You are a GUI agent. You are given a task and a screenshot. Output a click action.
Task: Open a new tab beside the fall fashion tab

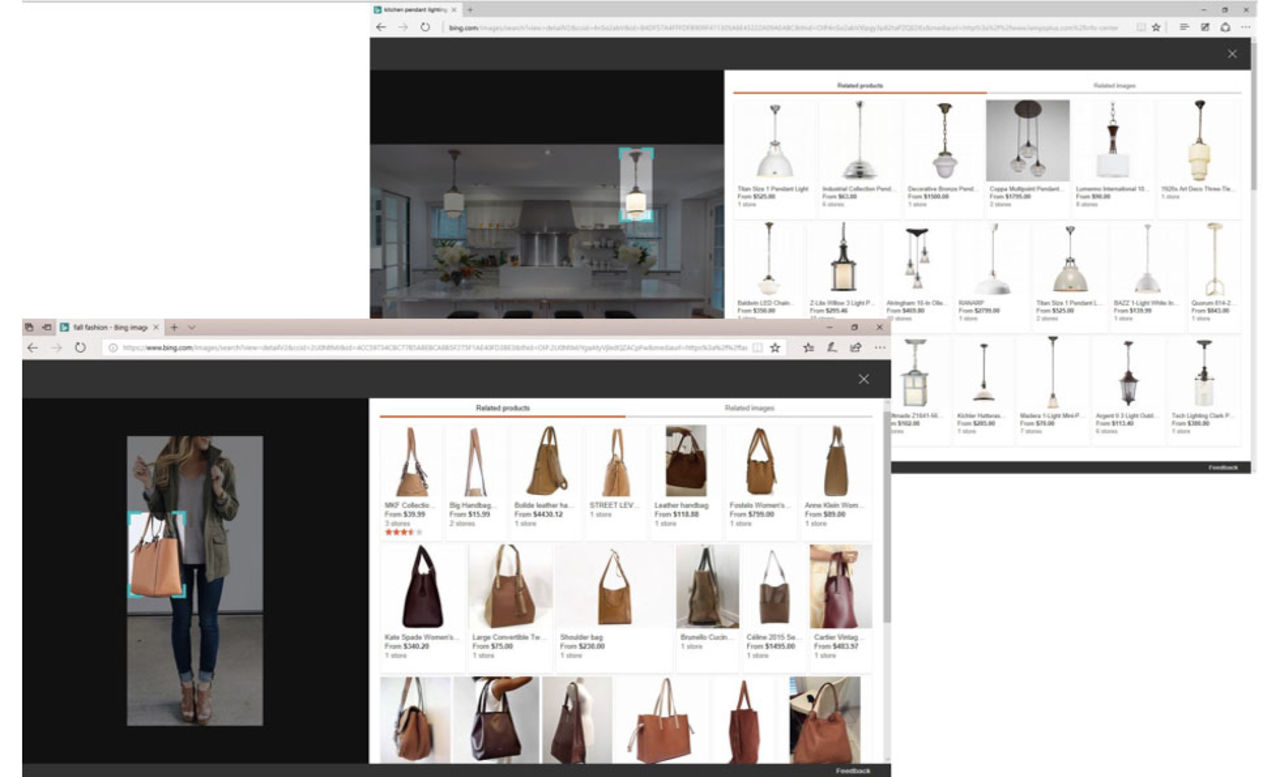point(174,327)
